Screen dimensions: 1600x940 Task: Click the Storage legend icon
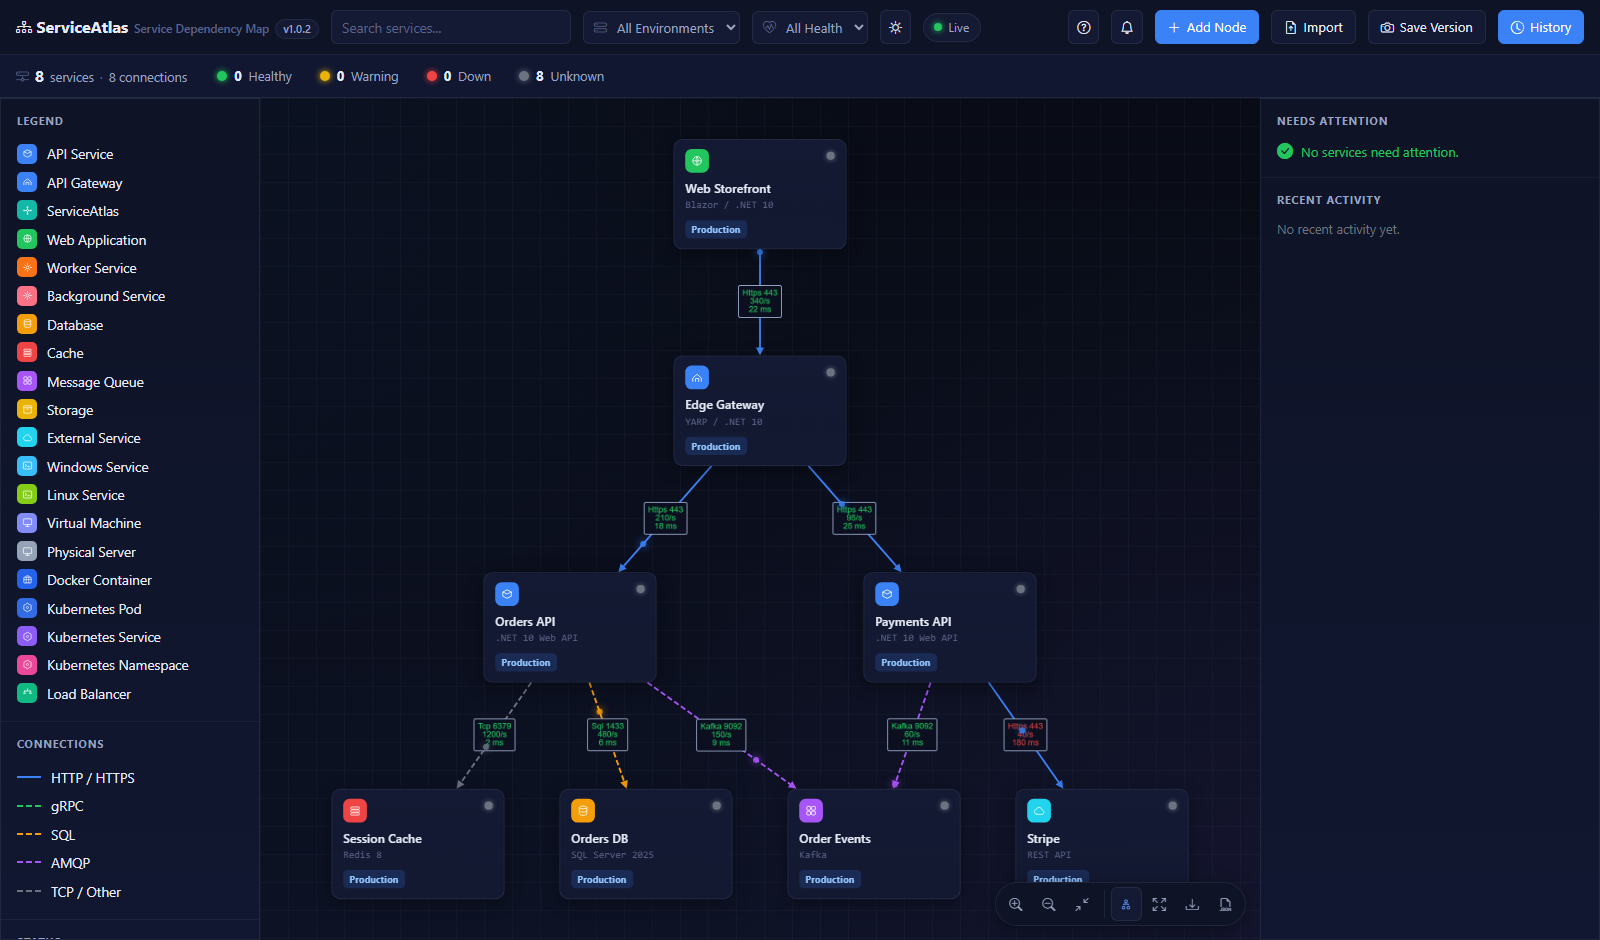(x=27, y=410)
